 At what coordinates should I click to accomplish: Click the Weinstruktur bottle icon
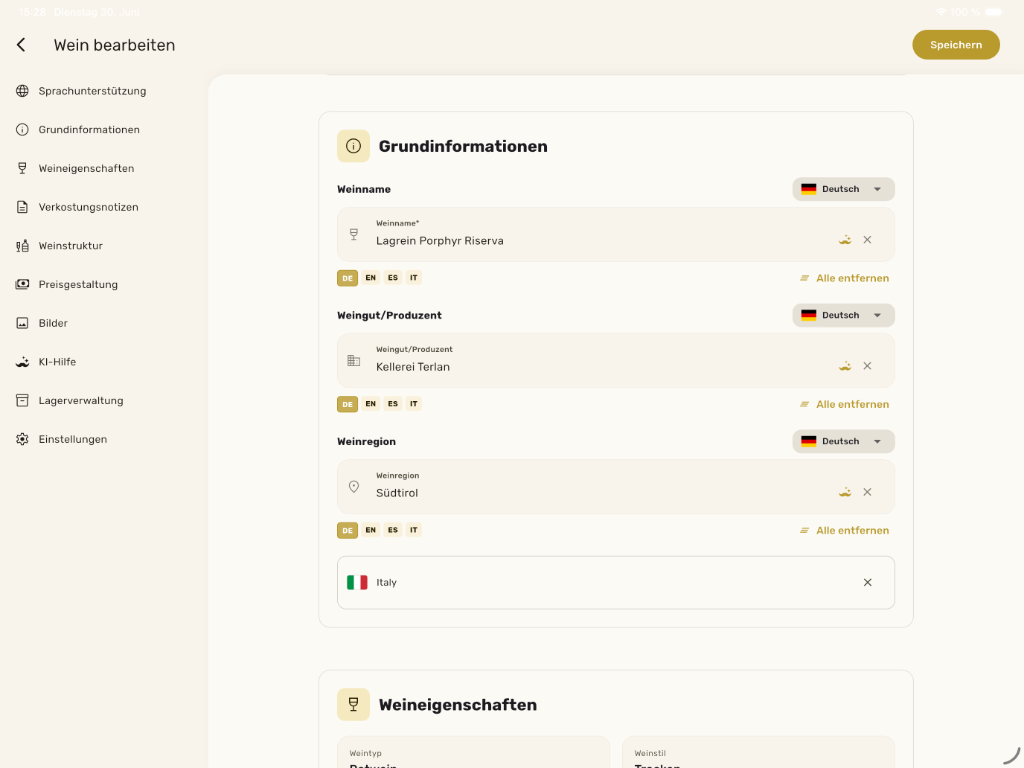tap(22, 246)
